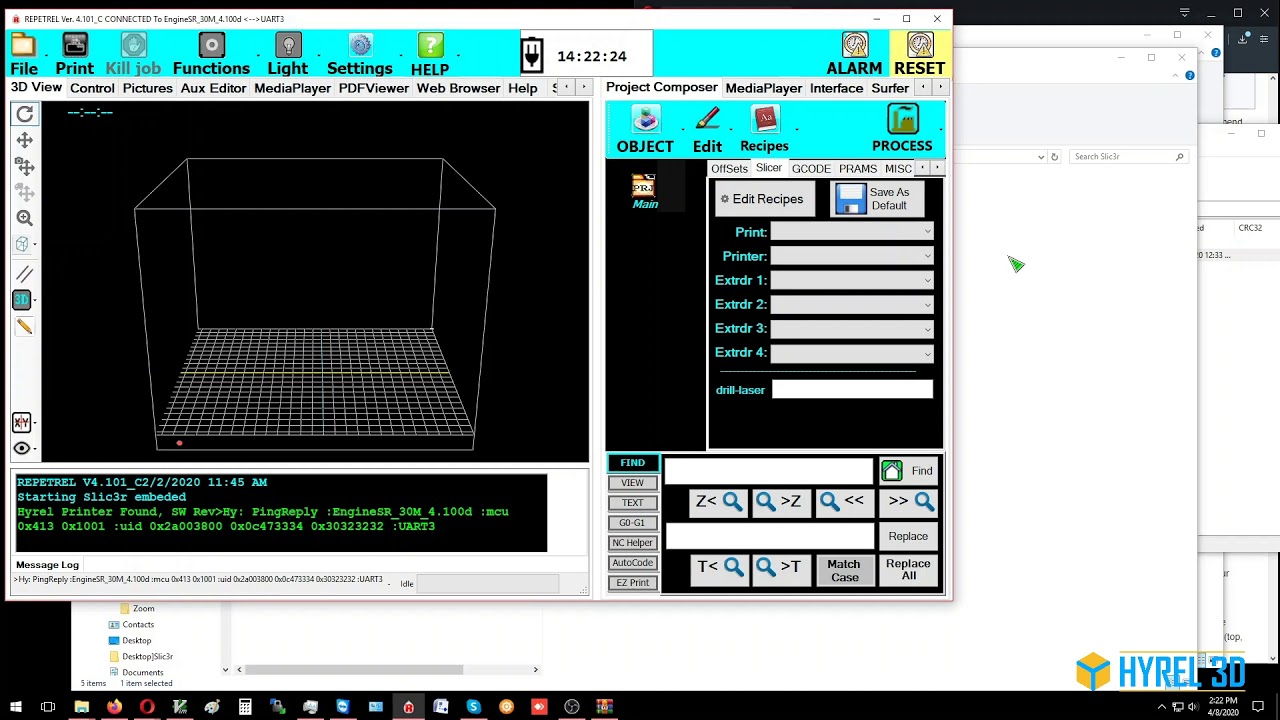Switch to the Interface tab
Image resolution: width=1280 pixels, height=720 pixels.
tap(836, 88)
